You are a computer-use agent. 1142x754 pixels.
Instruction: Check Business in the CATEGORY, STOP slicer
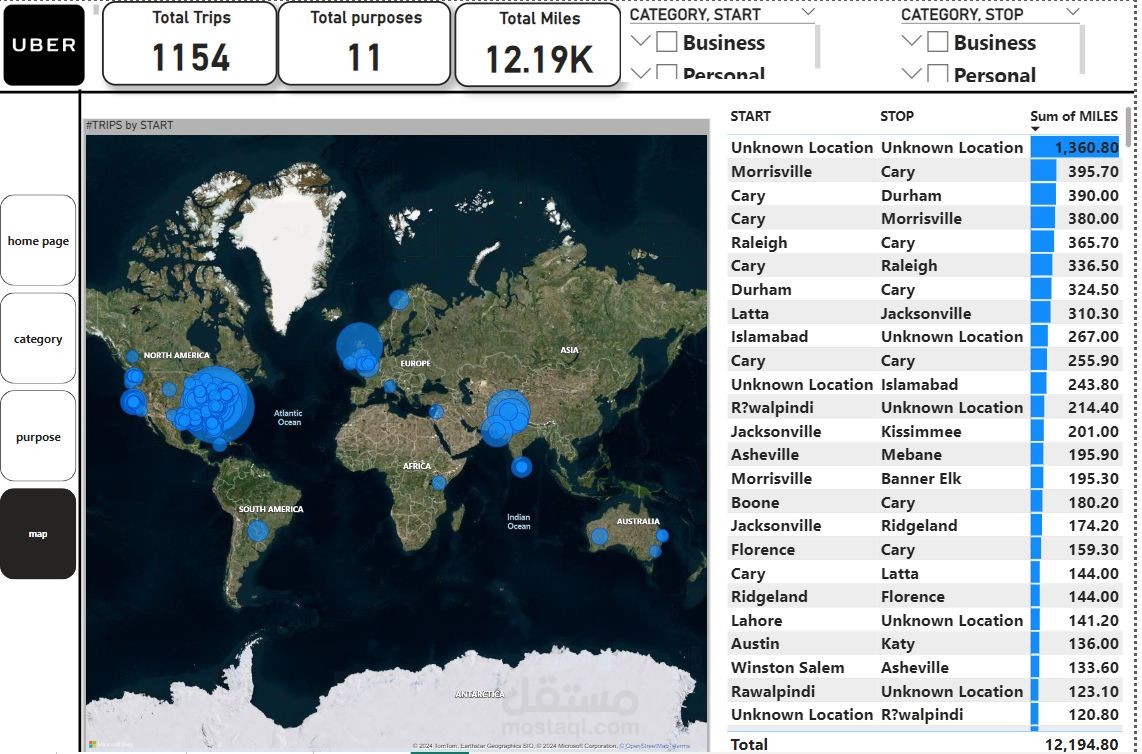click(x=938, y=43)
